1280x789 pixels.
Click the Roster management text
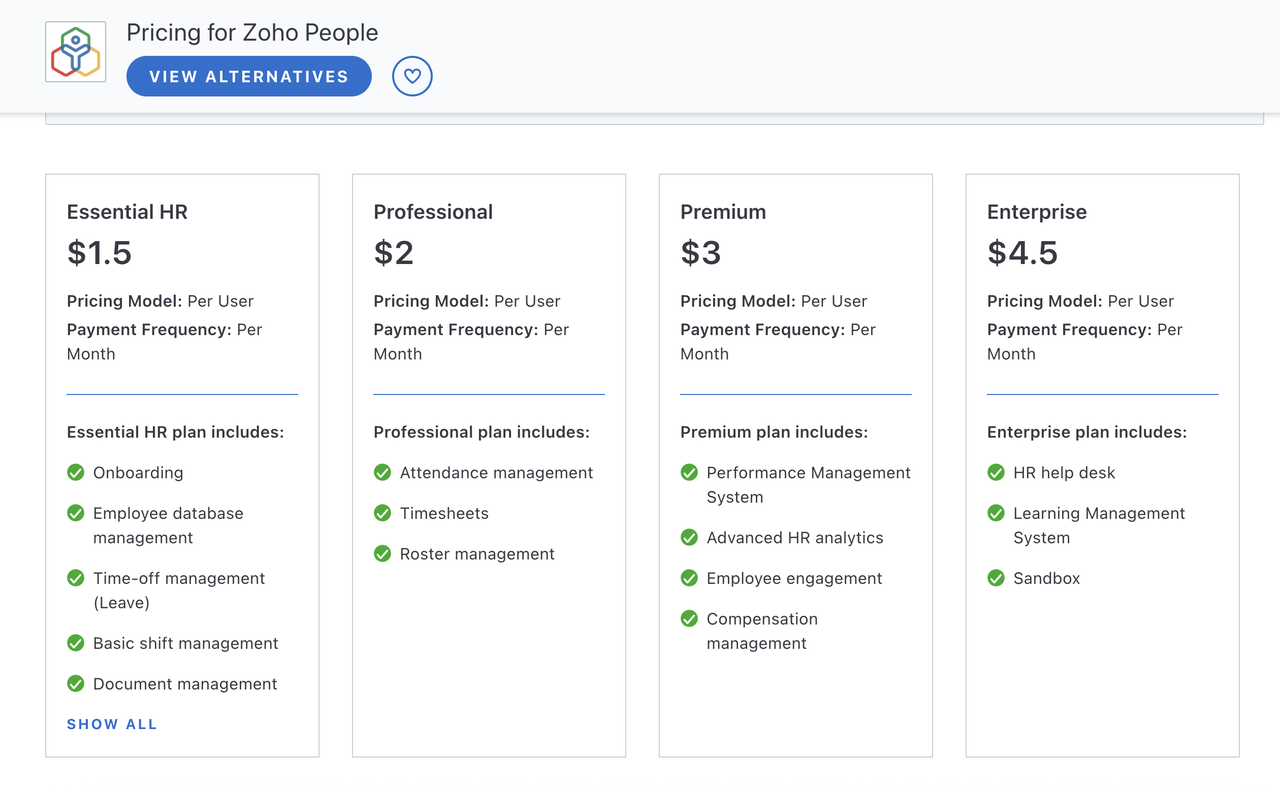[x=477, y=554]
